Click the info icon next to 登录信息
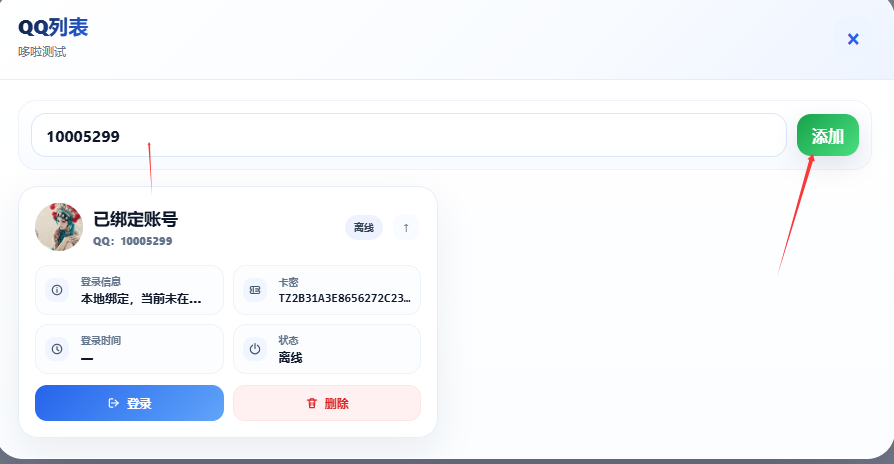This screenshot has width=894, height=464. [x=57, y=290]
